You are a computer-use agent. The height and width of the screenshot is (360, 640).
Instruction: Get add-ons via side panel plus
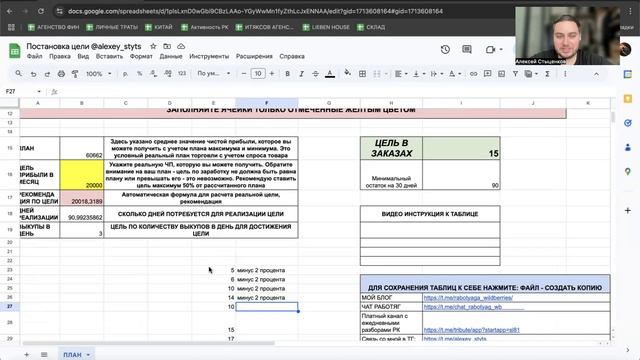[x=628, y=211]
